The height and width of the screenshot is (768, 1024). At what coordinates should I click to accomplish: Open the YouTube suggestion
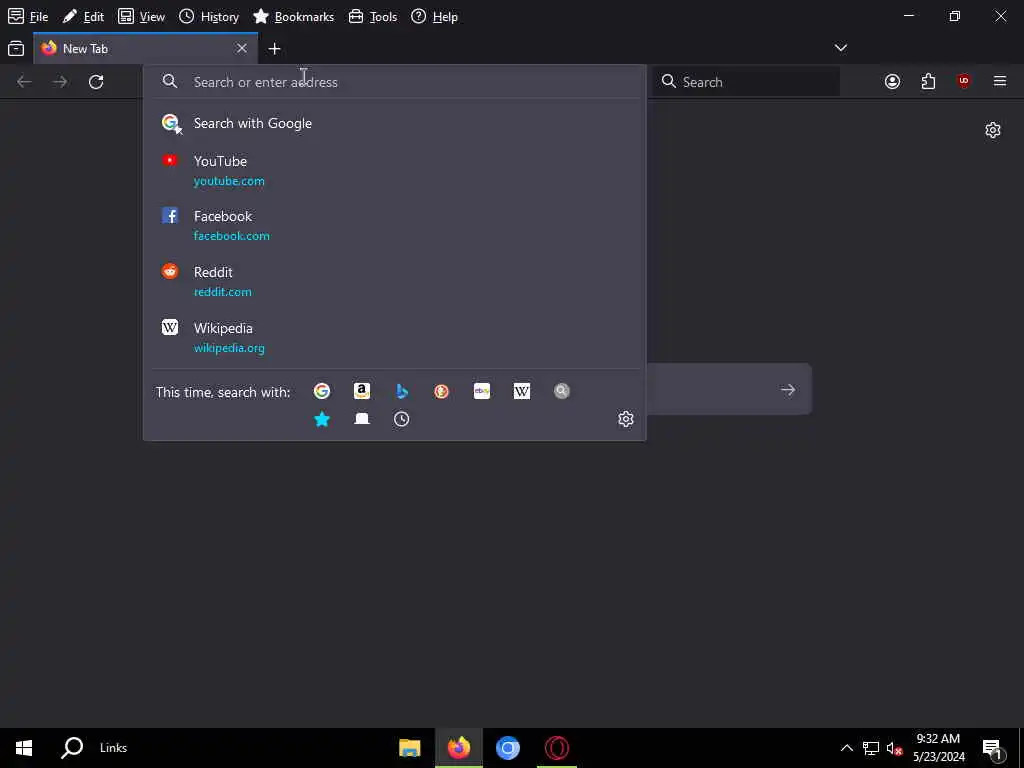(394, 170)
